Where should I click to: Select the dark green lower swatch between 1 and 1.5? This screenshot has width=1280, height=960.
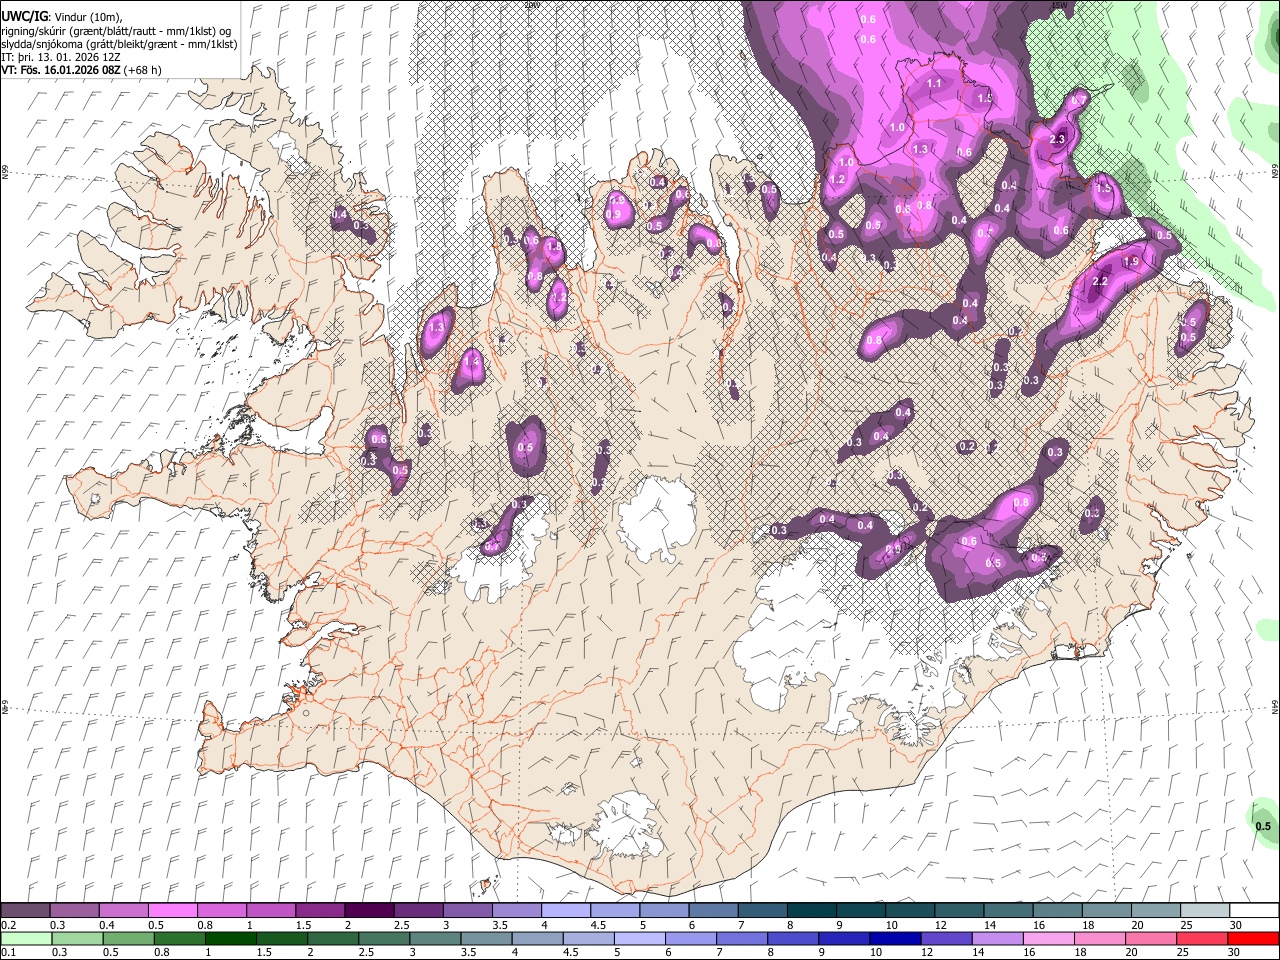[230, 939]
